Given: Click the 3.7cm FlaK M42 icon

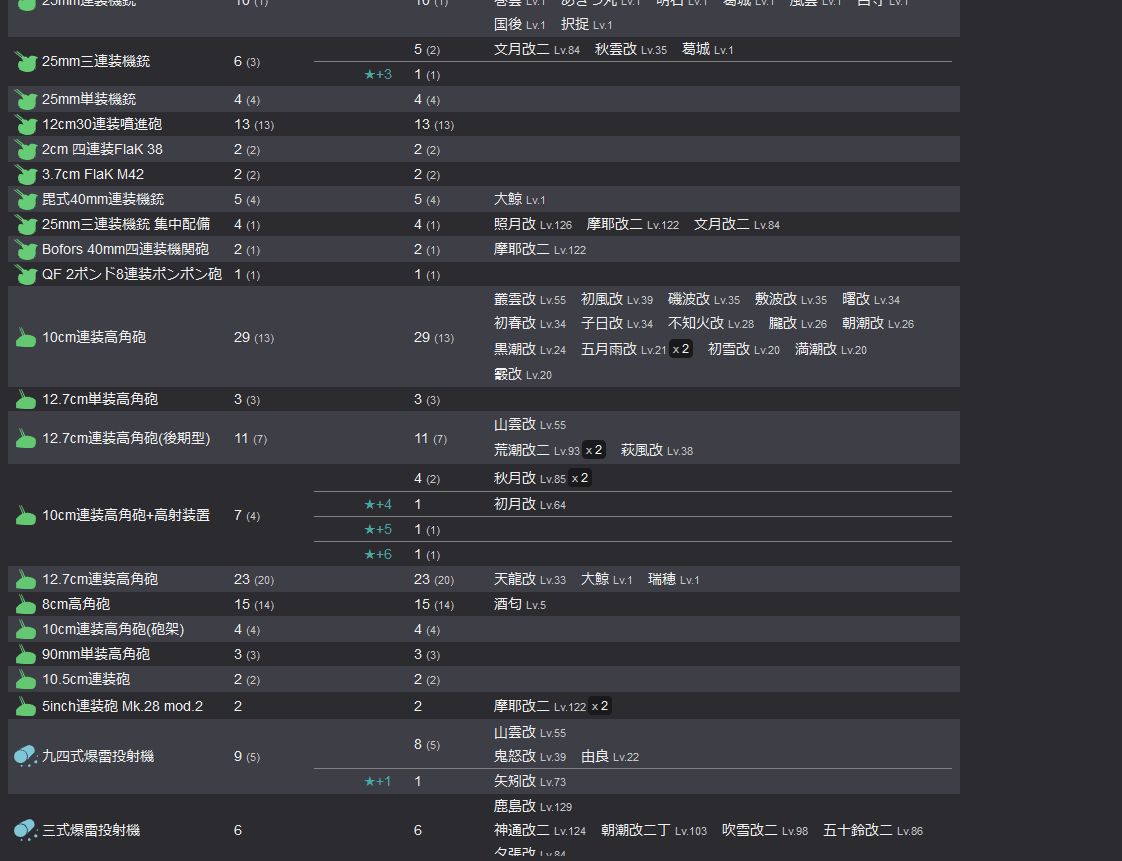Looking at the screenshot, I should [x=26, y=175].
